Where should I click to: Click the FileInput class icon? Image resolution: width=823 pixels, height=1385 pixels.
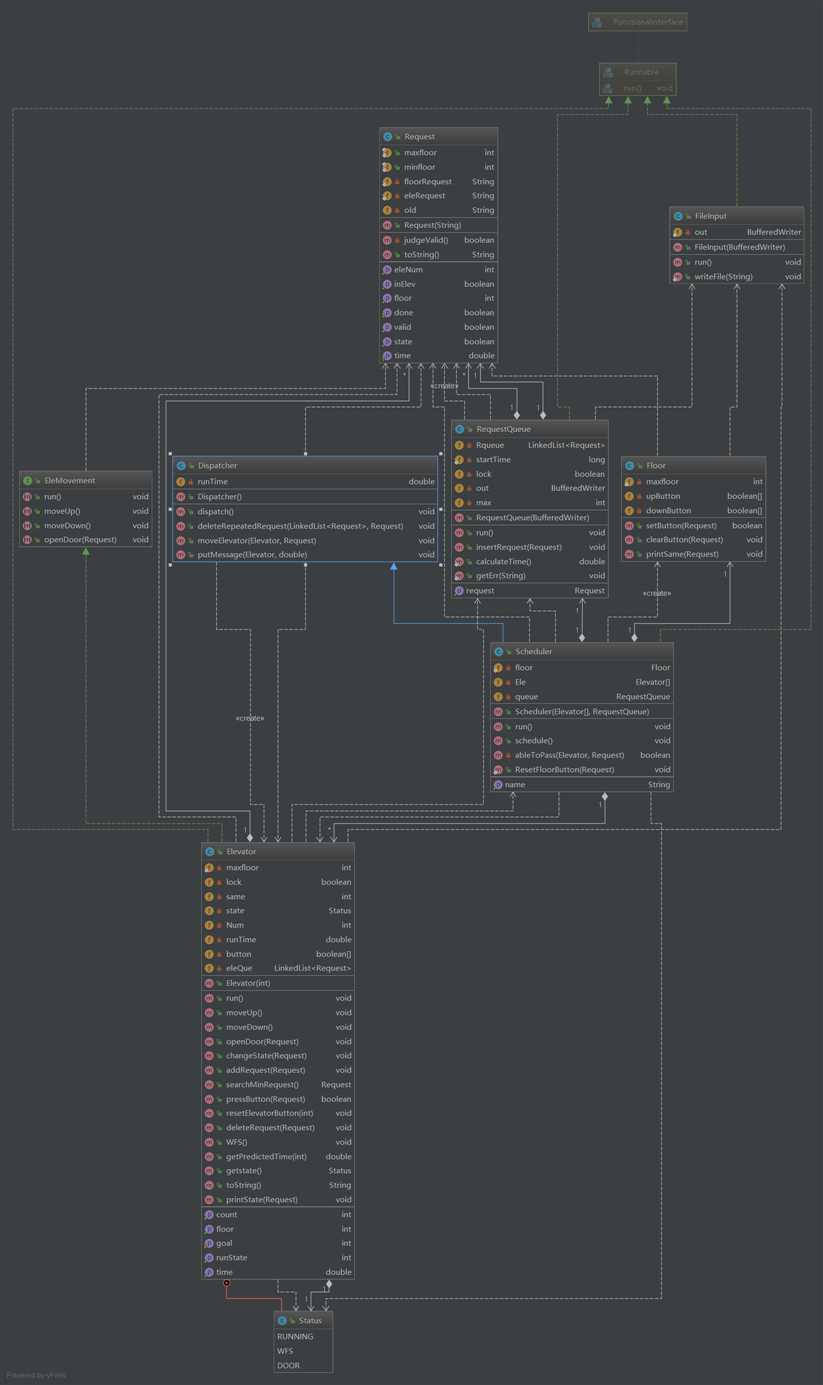tap(677, 216)
